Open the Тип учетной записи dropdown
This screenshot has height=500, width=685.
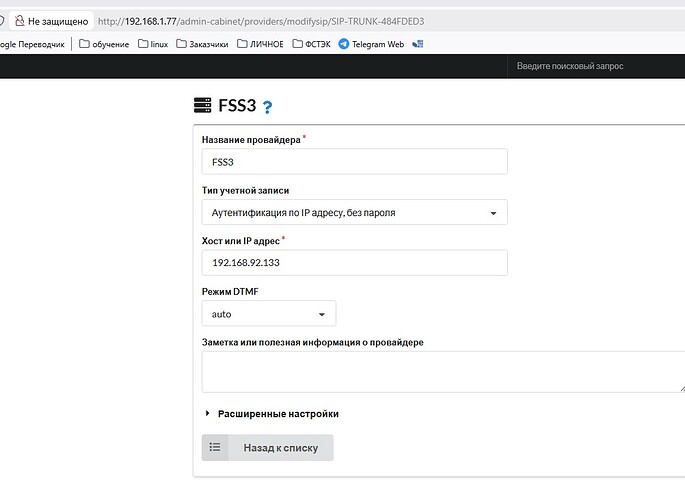(354, 213)
